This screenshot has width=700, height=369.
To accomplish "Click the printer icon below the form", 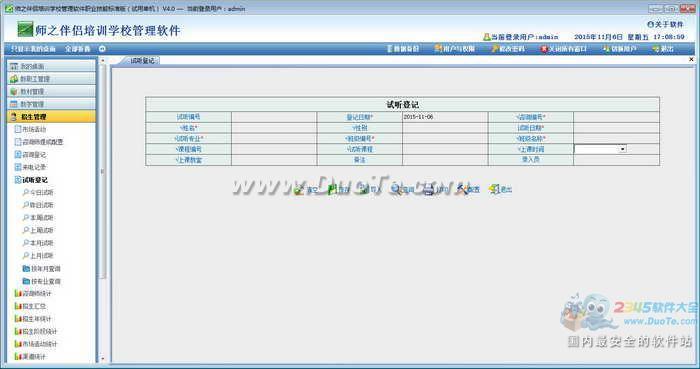I will (x=429, y=190).
